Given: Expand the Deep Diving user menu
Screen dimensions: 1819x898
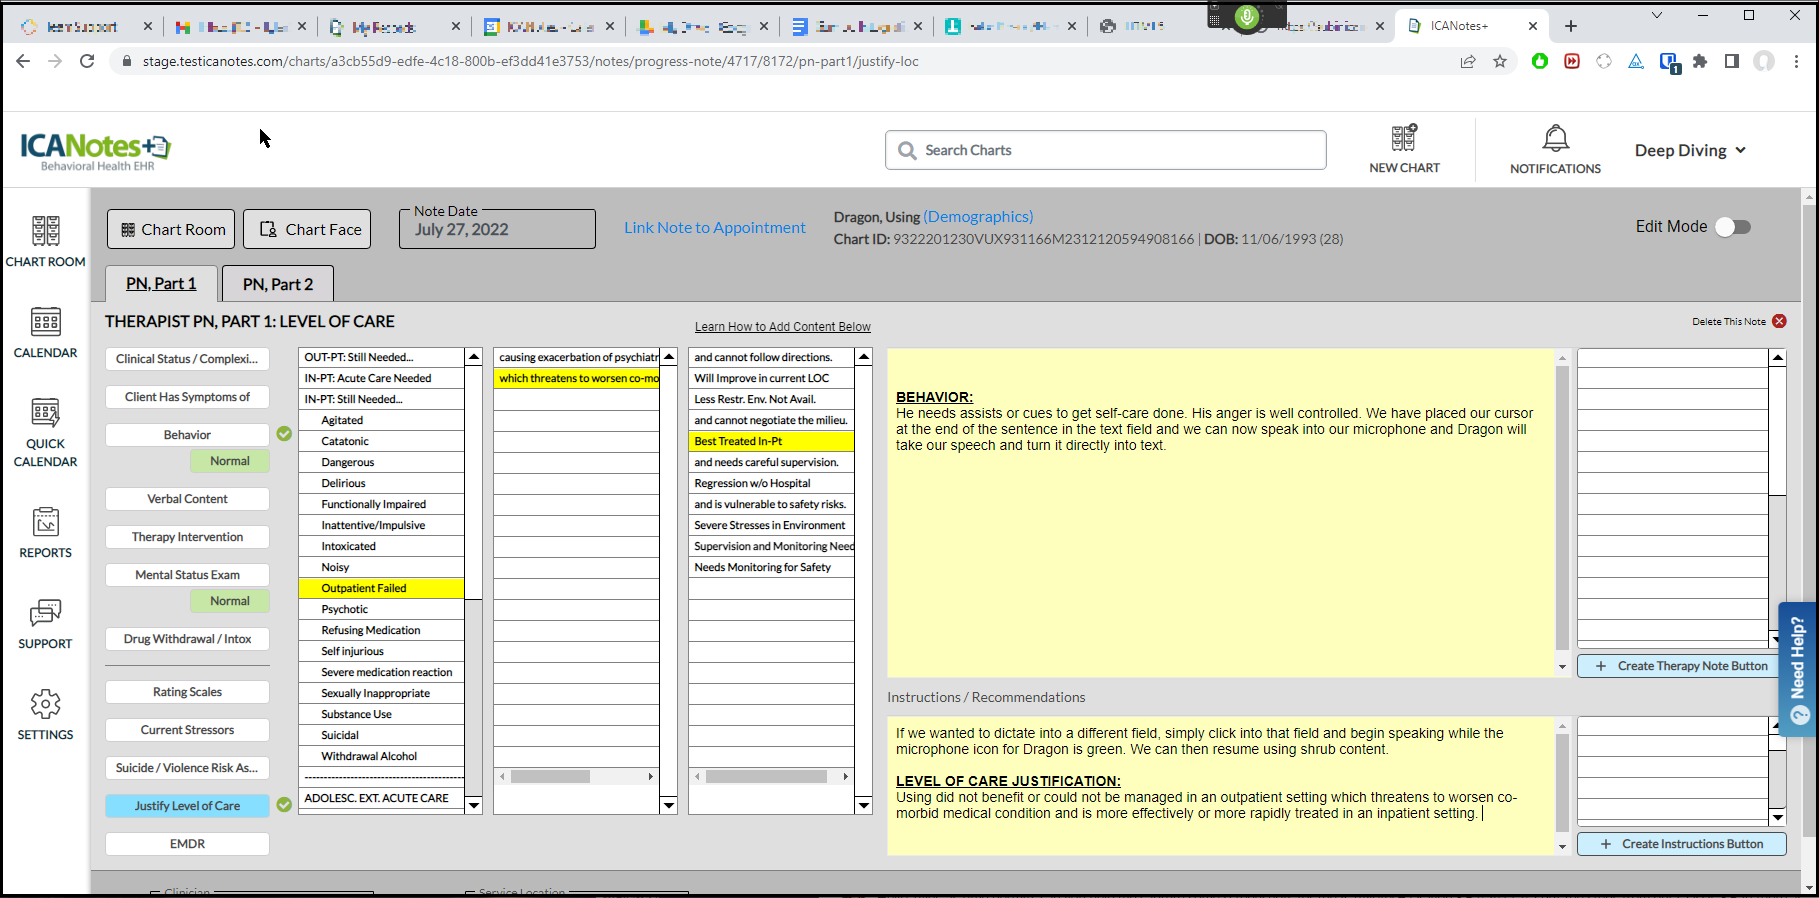Looking at the screenshot, I should tap(1690, 150).
